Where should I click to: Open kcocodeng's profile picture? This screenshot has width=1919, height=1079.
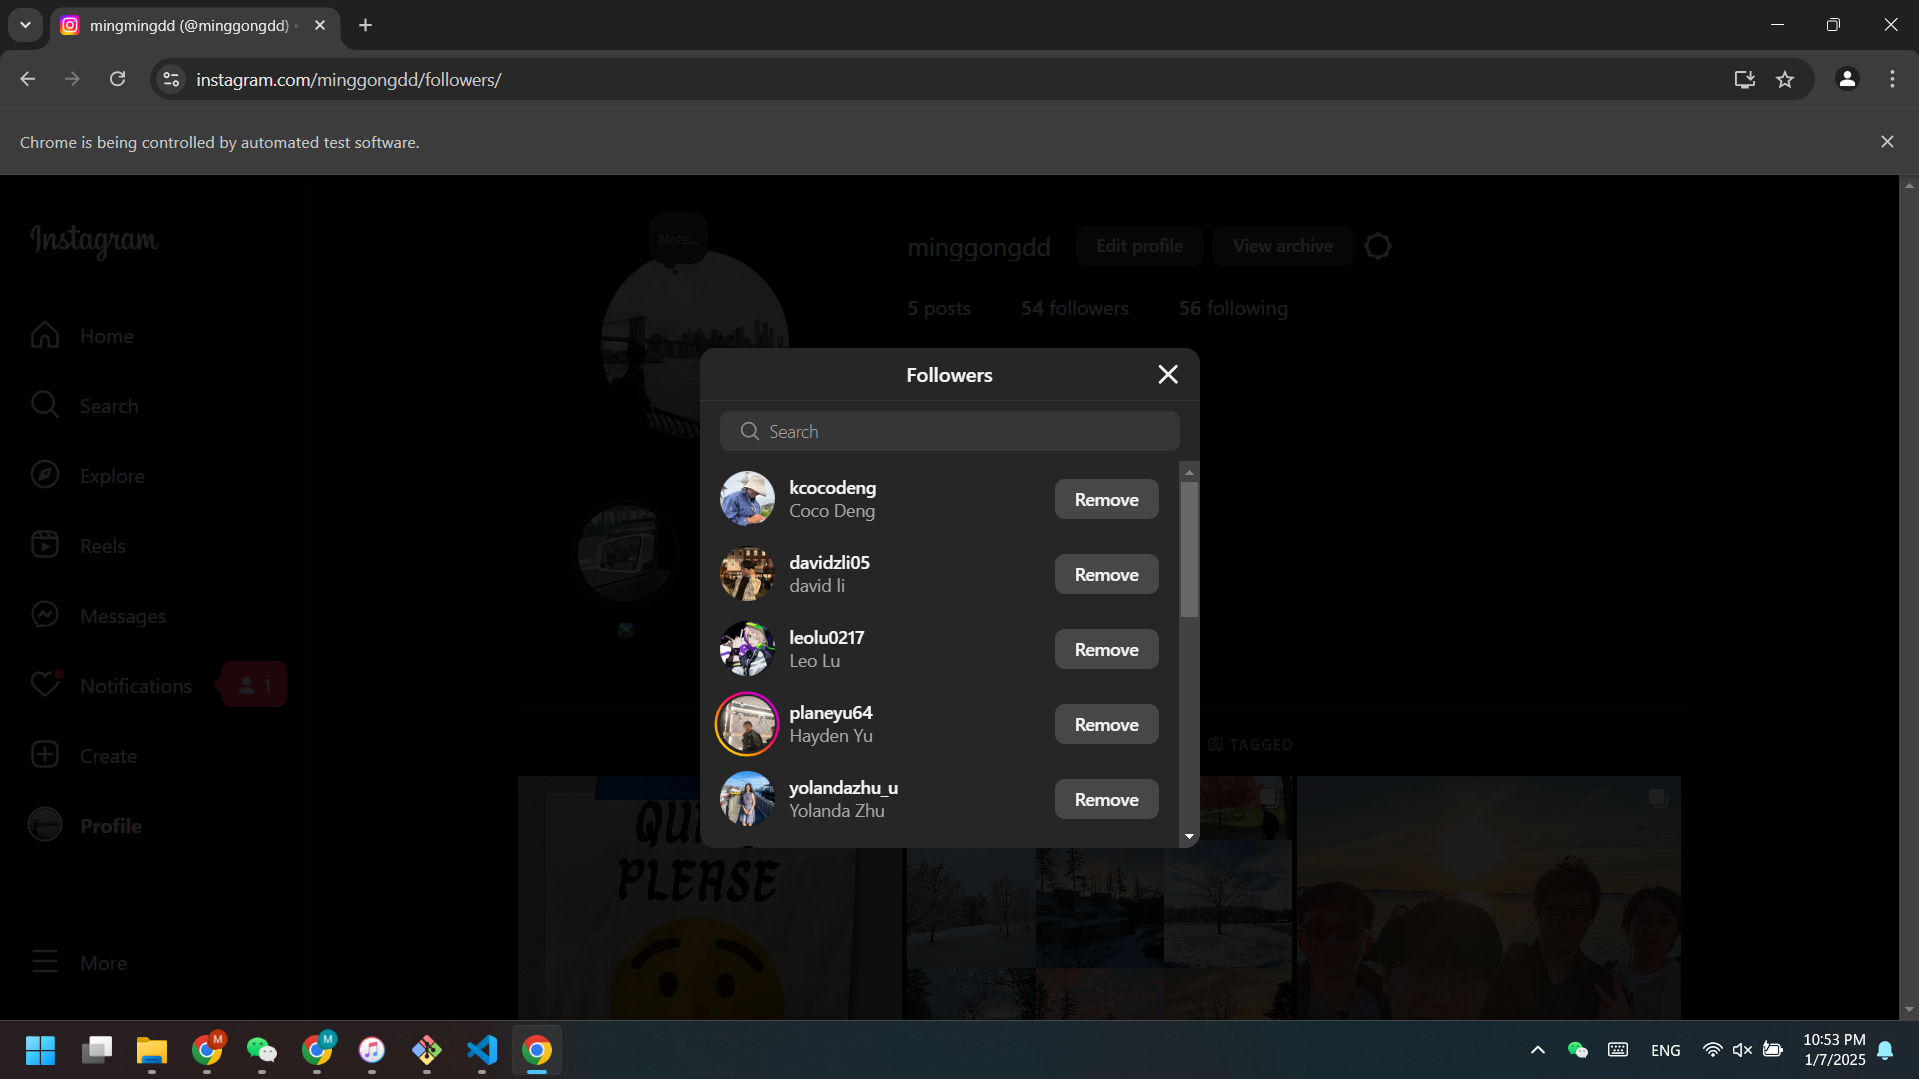coord(747,499)
